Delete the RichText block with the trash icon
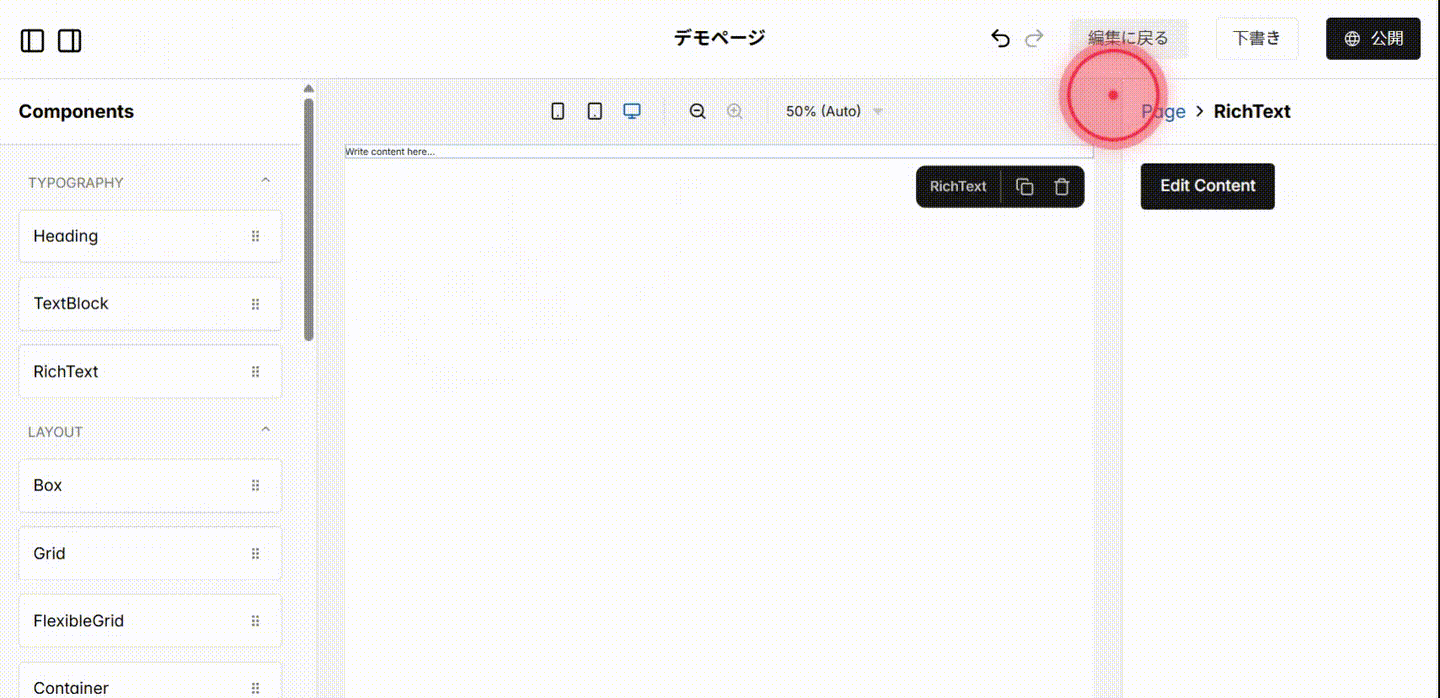Image resolution: width=1440 pixels, height=698 pixels. (x=1062, y=186)
